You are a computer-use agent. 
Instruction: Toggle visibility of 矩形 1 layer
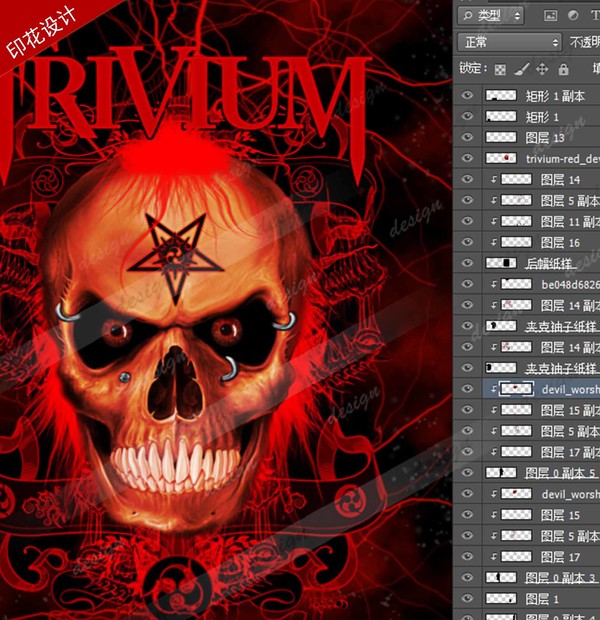467,116
